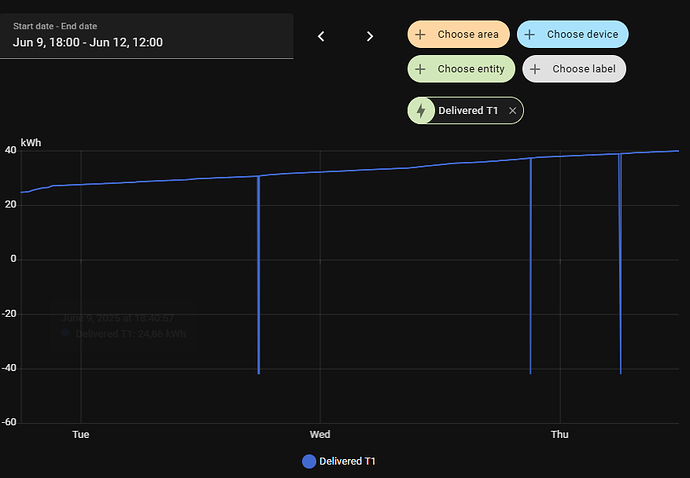This screenshot has width=690, height=478.
Task: Click the Choose label chip
Action: pos(574,69)
